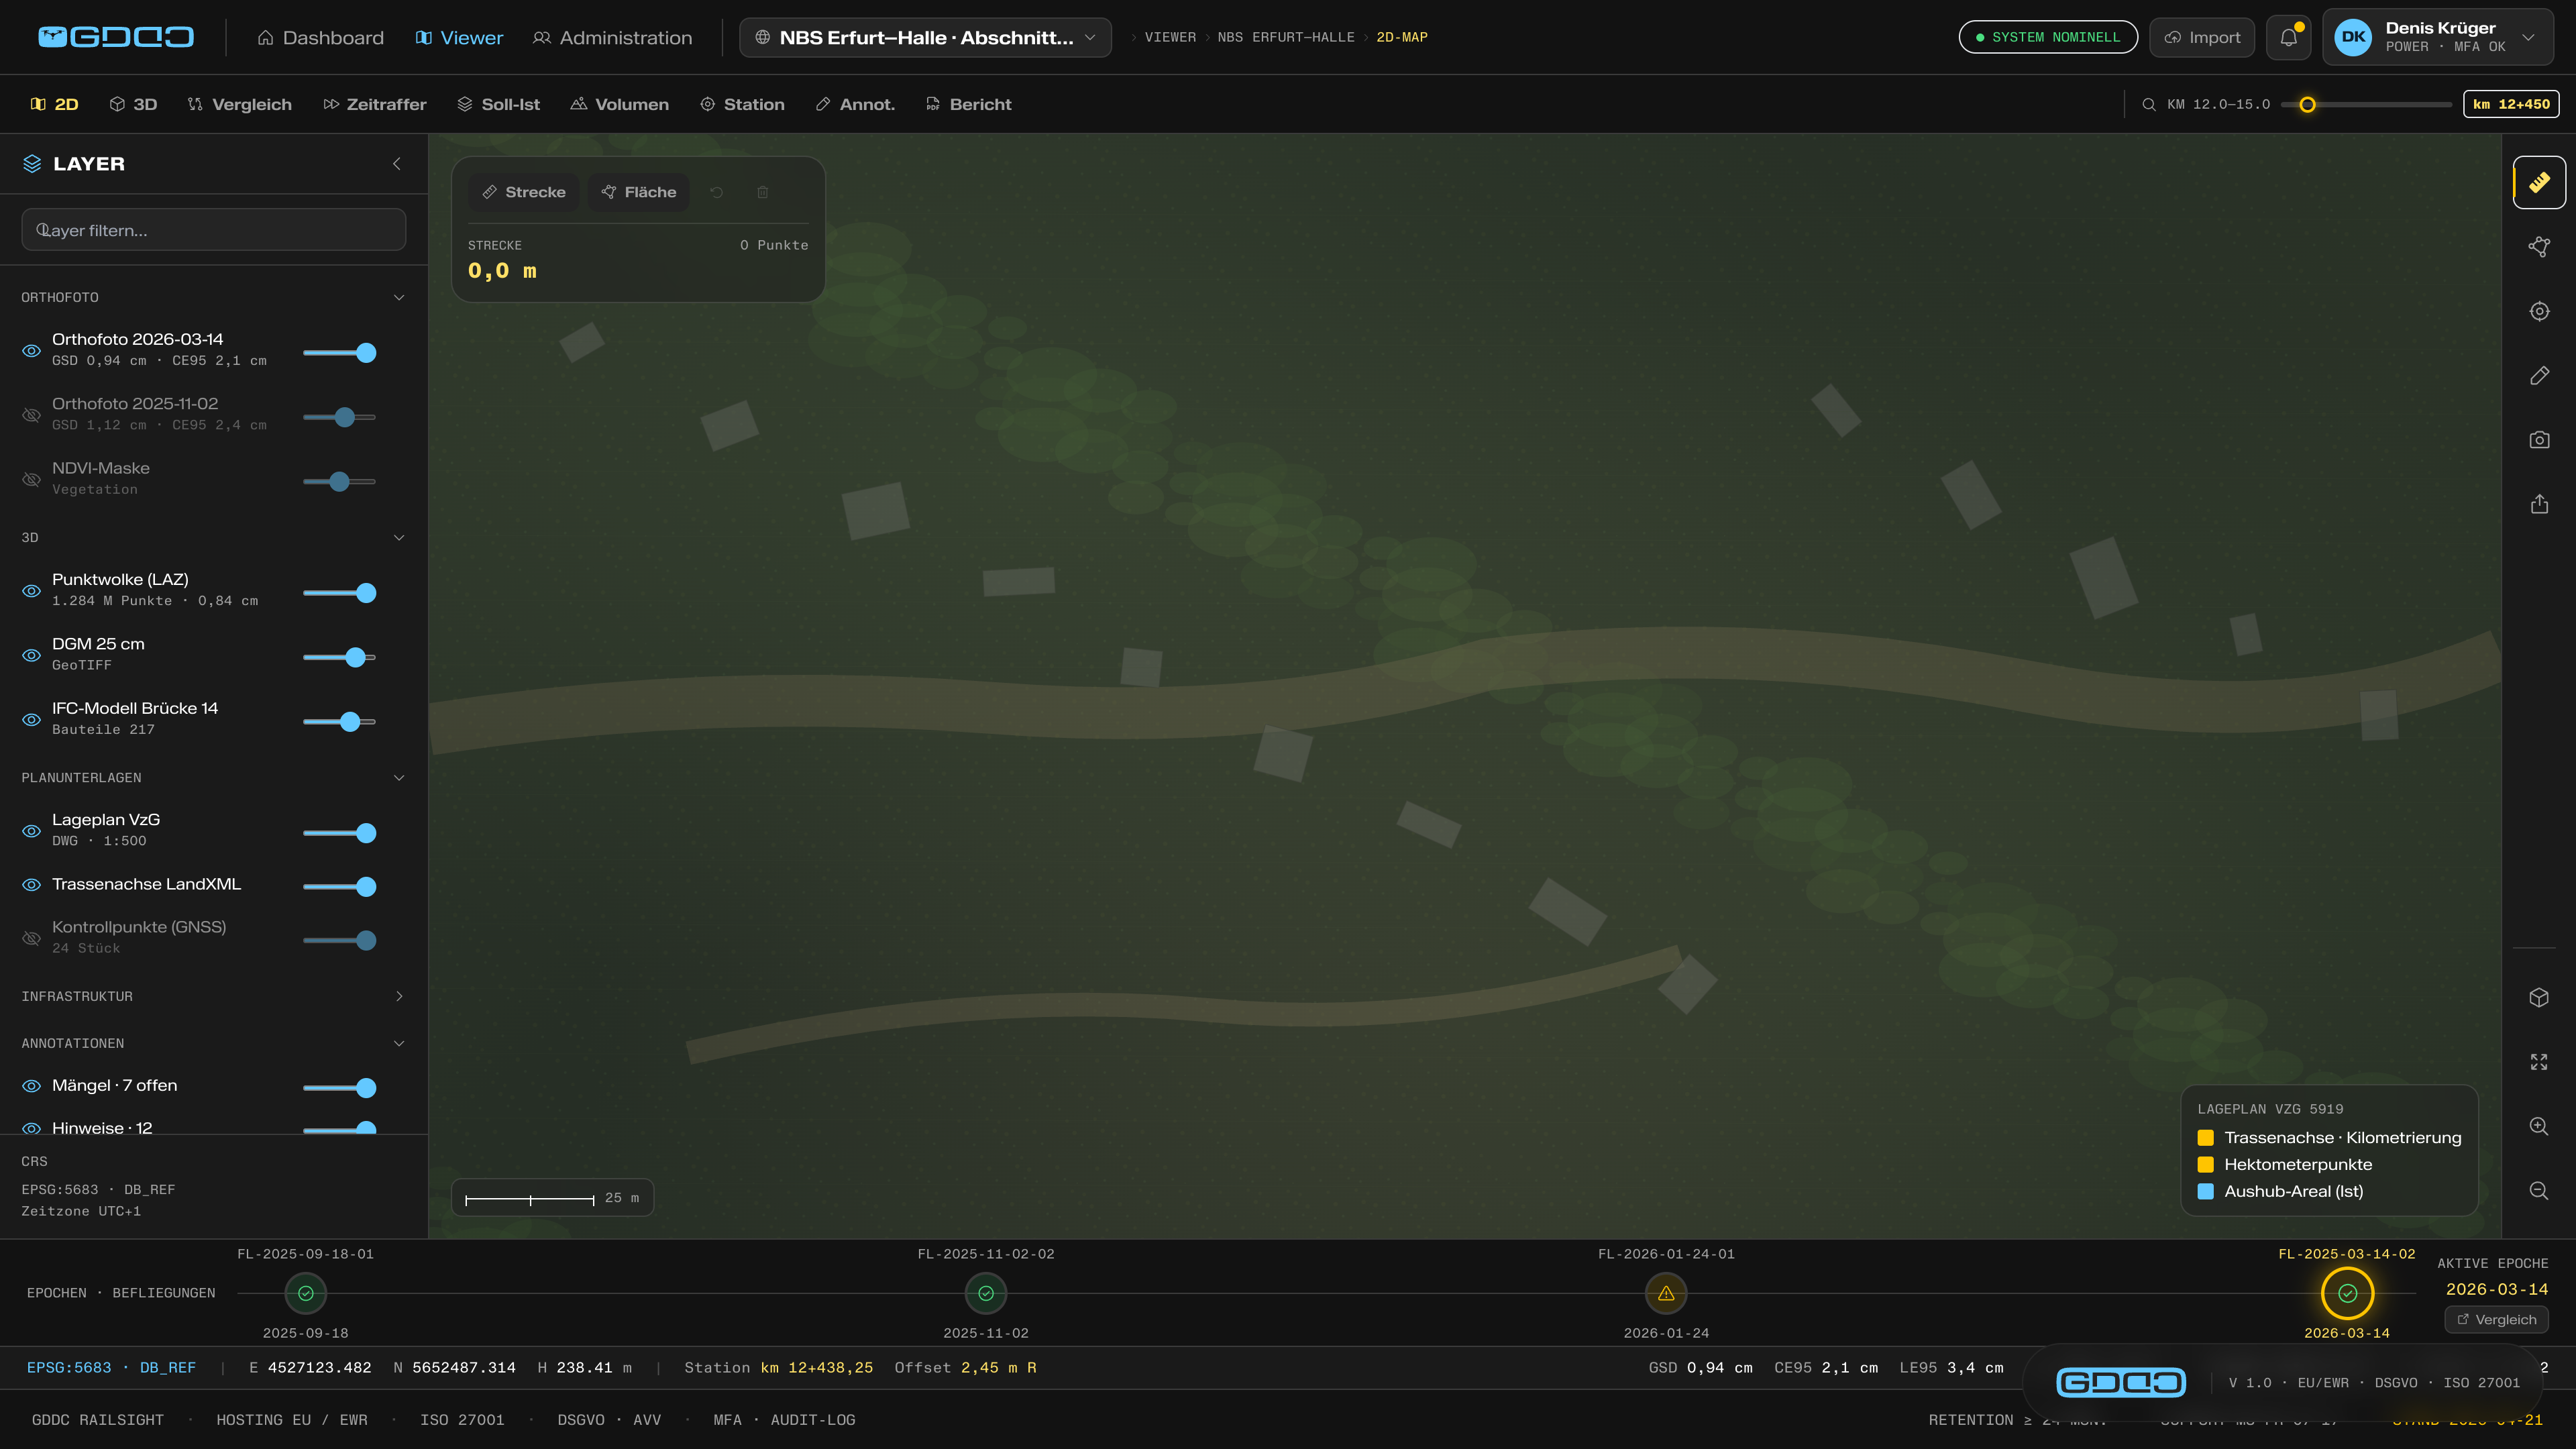This screenshot has height=1449, width=2576.
Task: Open the Zeitraffer tab
Action: [375, 104]
